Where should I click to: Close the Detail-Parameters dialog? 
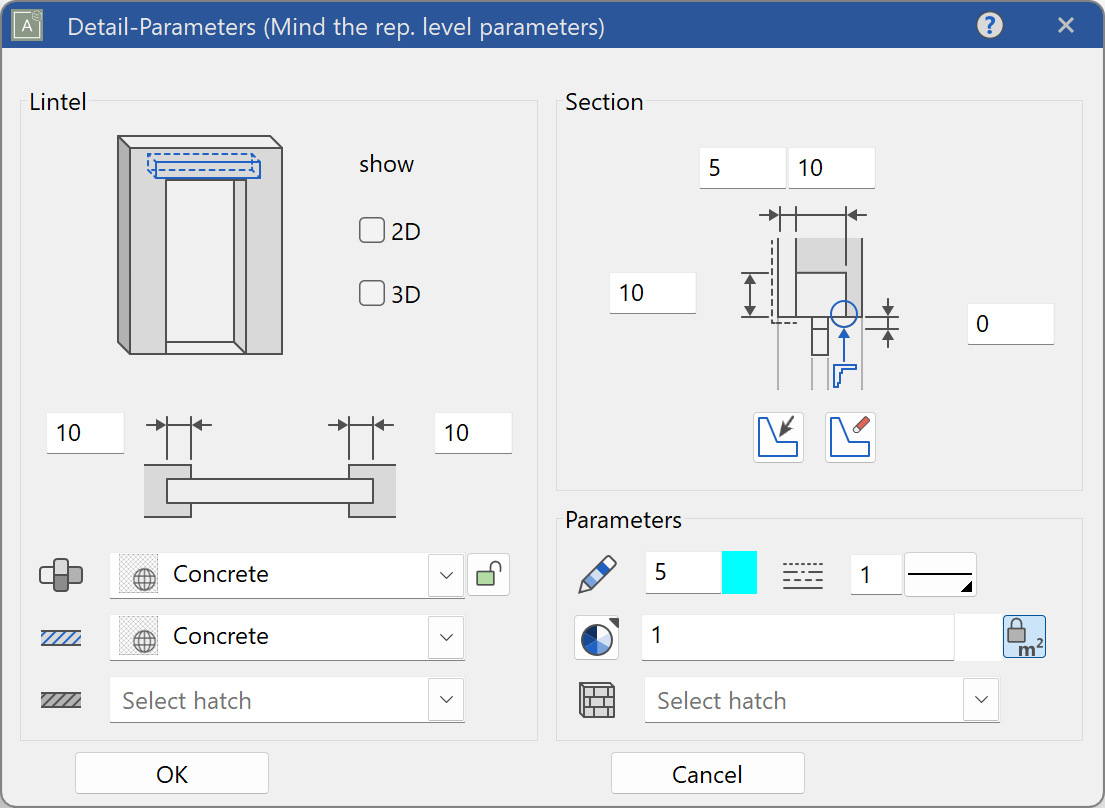click(1066, 26)
